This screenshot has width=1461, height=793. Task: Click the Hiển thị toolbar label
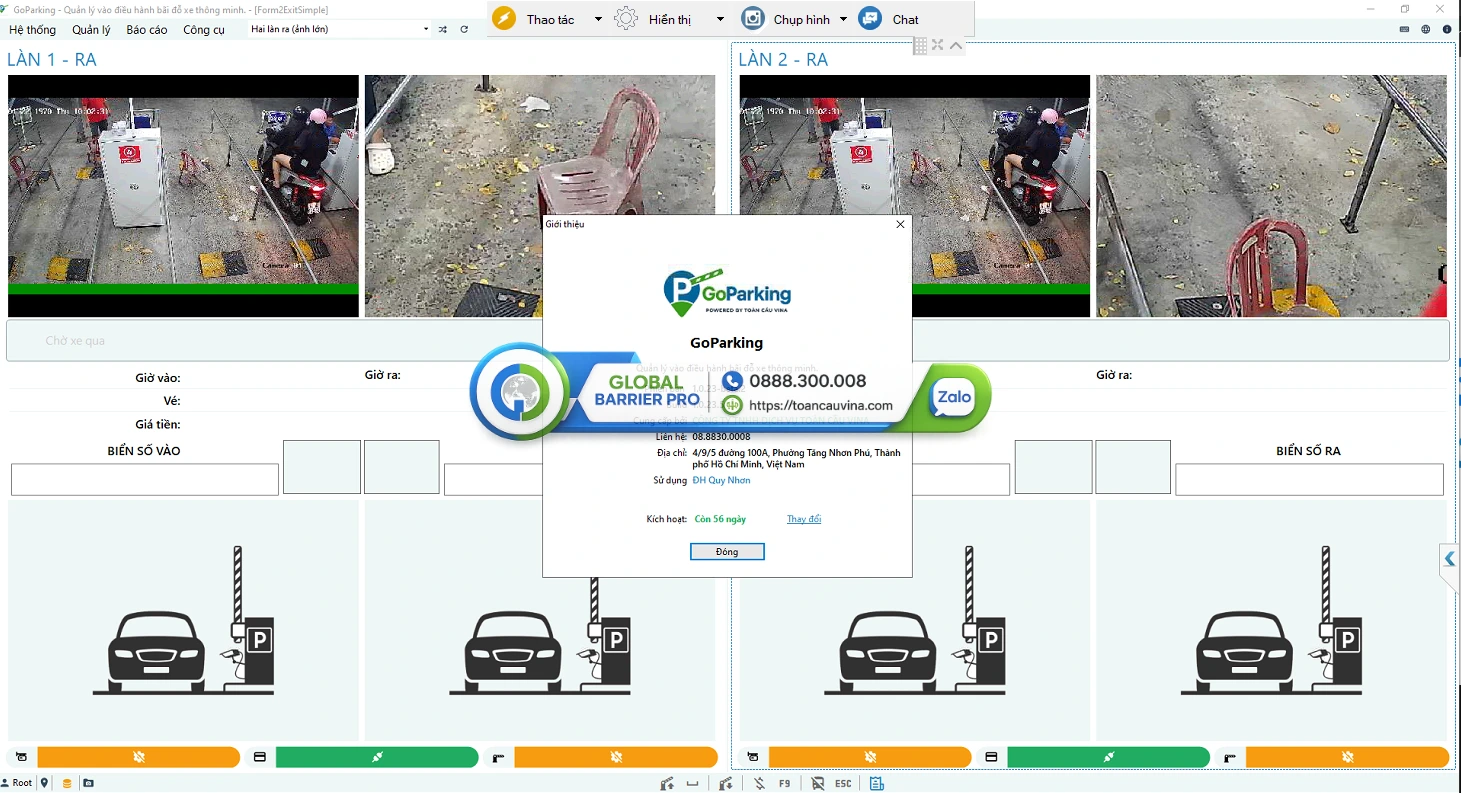pyautogui.click(x=670, y=20)
